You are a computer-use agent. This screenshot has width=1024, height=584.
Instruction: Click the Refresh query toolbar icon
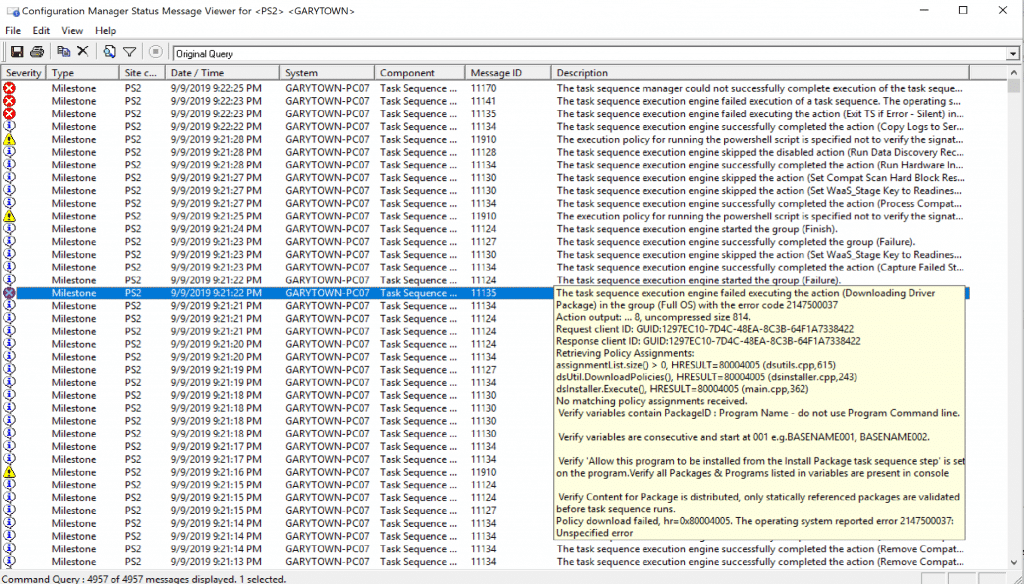tap(109, 52)
